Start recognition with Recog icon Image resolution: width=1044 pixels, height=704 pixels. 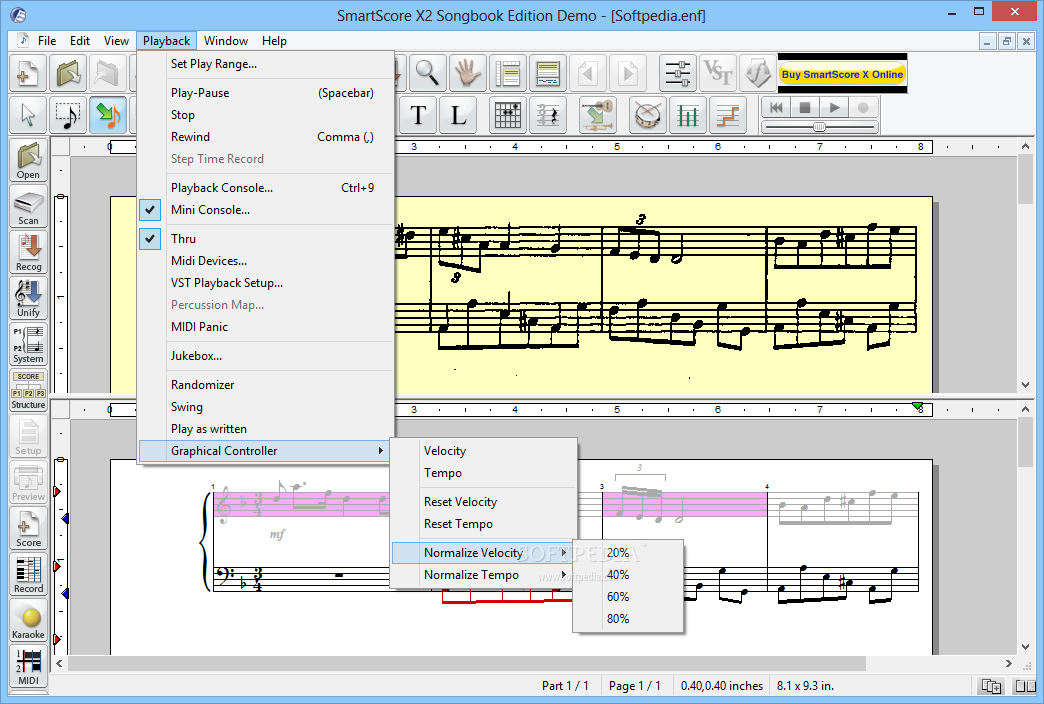[28, 252]
